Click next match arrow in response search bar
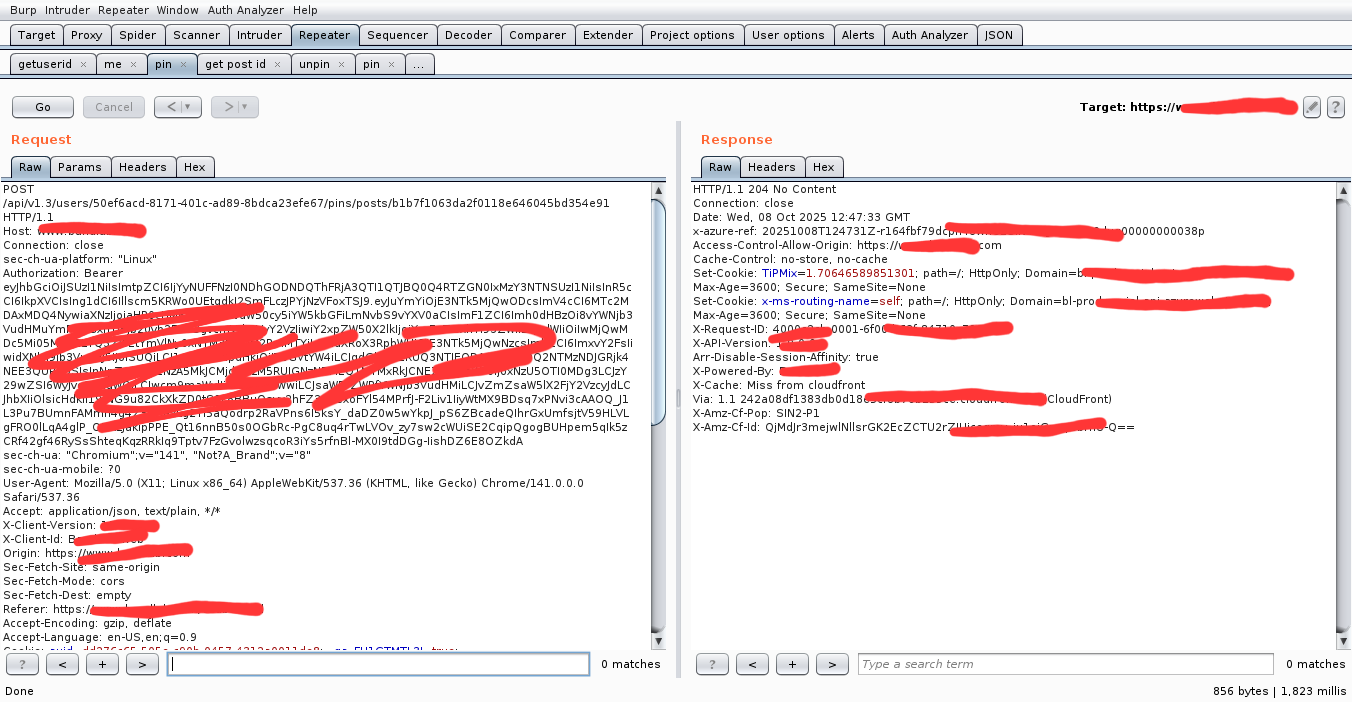 pyautogui.click(x=832, y=664)
